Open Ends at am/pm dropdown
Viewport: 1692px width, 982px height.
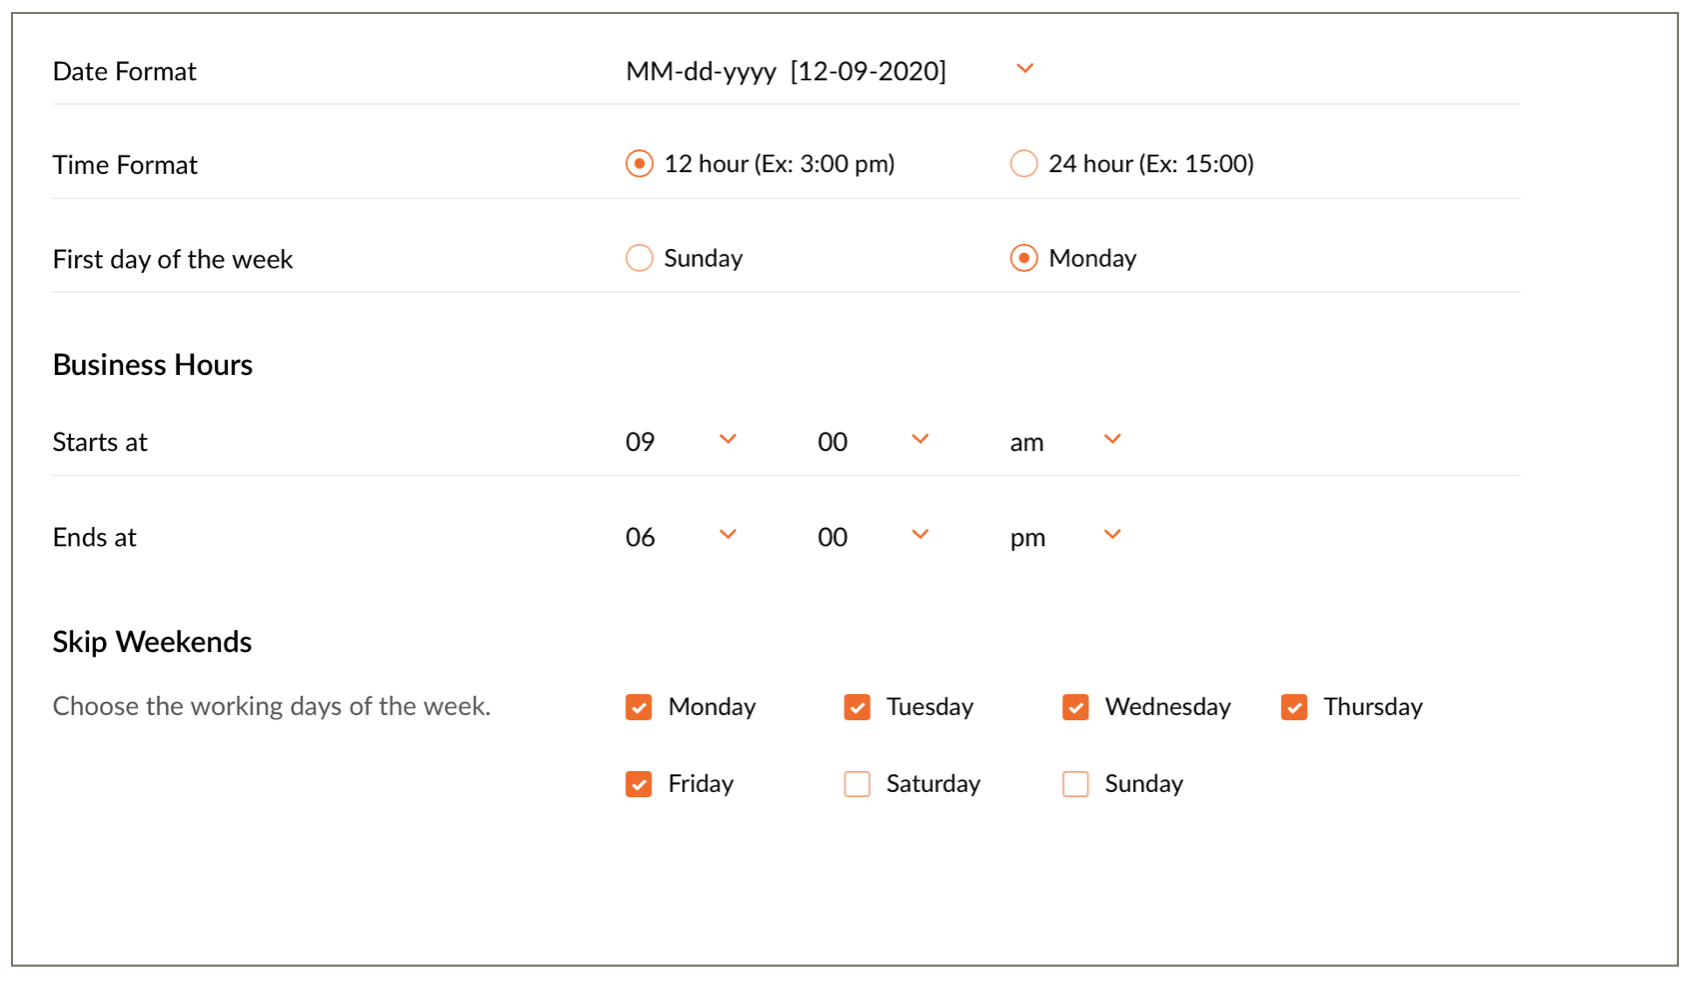pyautogui.click(x=1112, y=535)
